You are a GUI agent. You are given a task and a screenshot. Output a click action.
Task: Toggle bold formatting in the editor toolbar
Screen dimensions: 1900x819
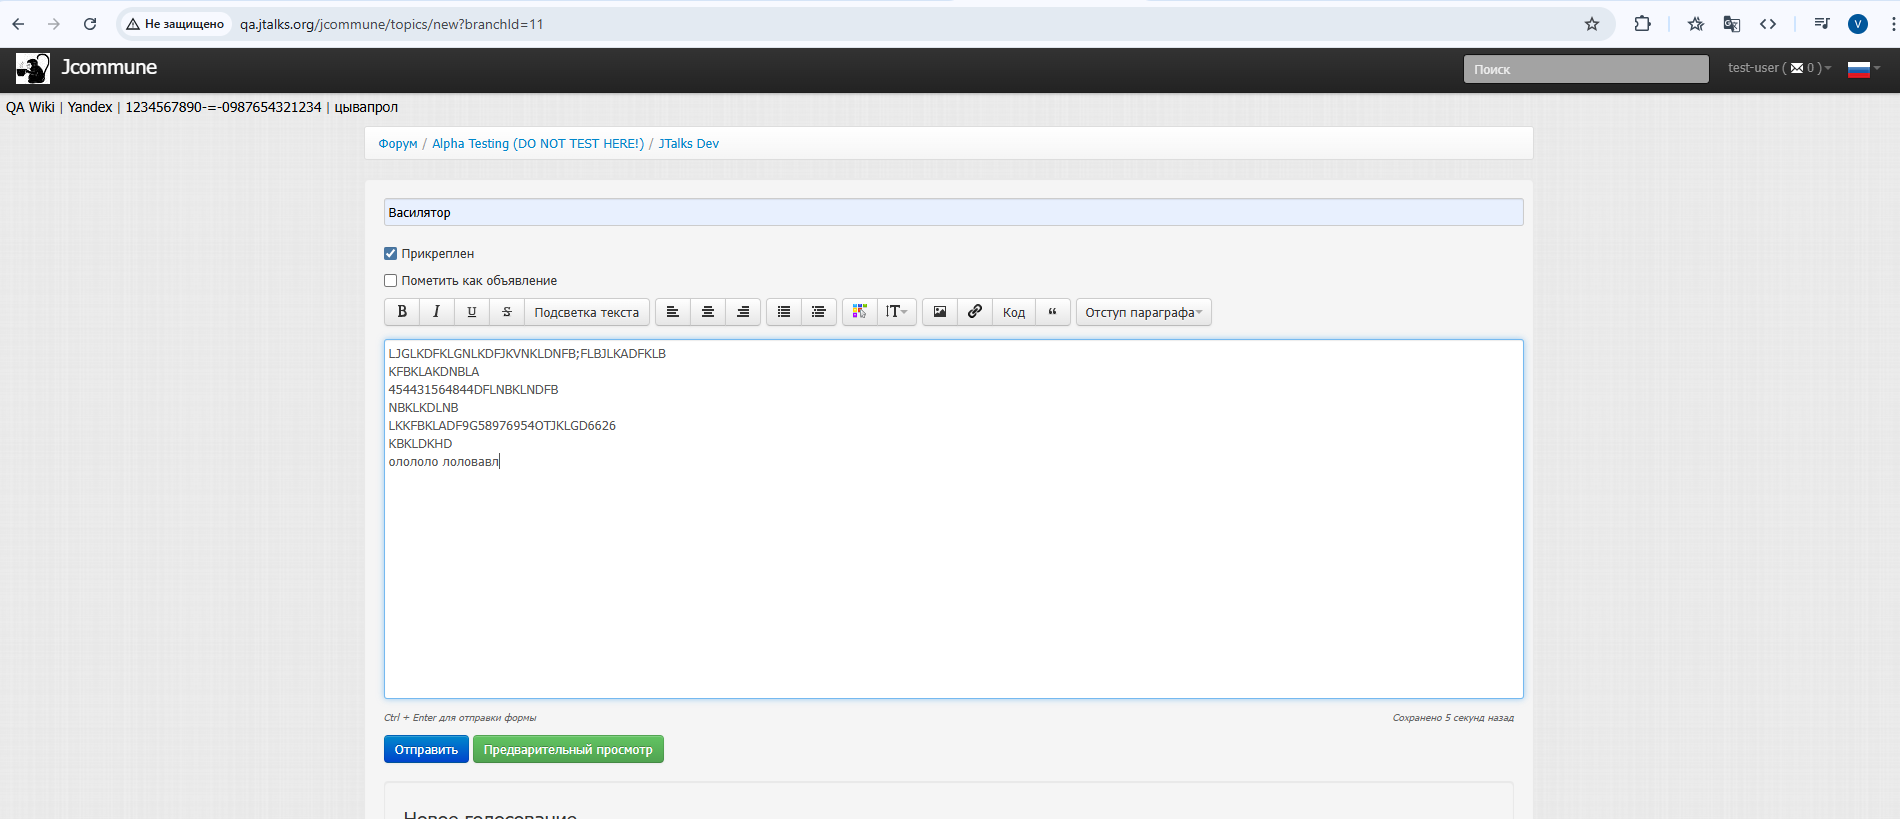tap(402, 312)
